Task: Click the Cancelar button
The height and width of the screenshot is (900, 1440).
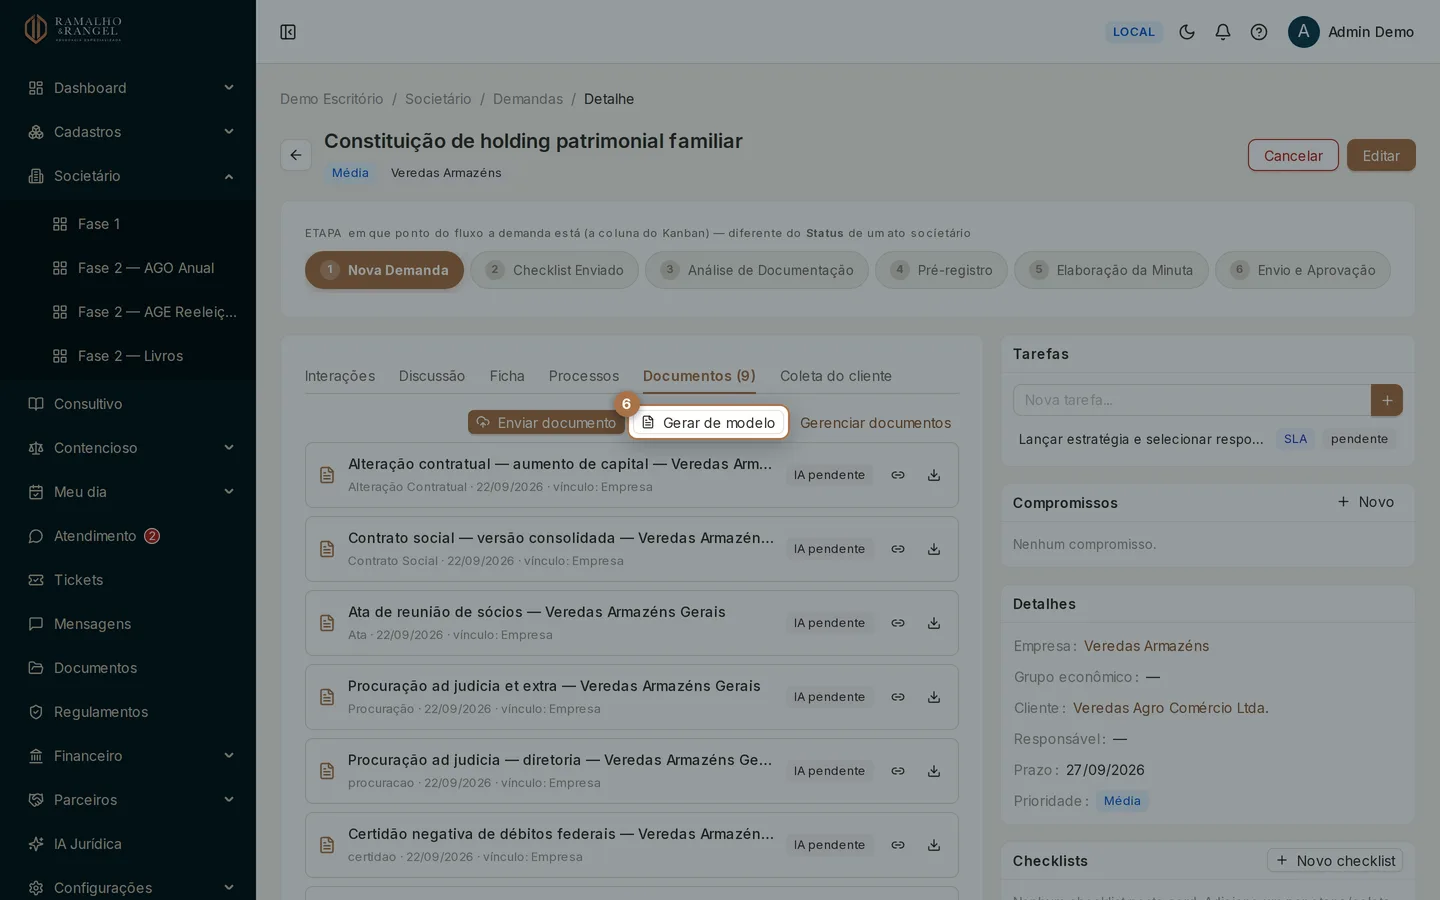Action: click(x=1293, y=155)
